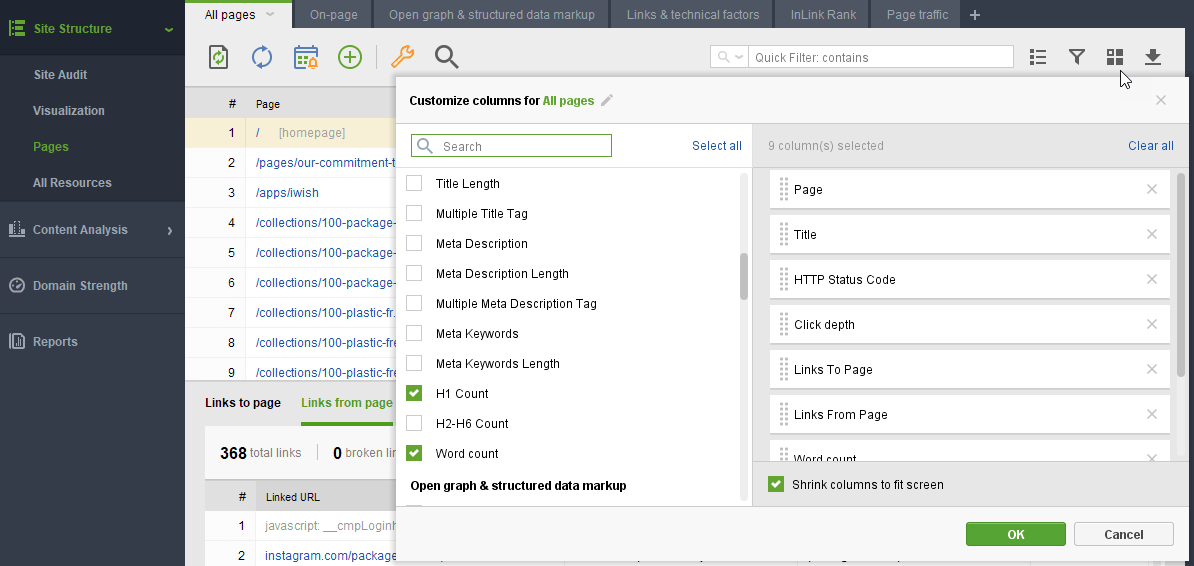The image size is (1194, 566).
Task: Enable the Meta Description checkbox
Action: coord(414,244)
